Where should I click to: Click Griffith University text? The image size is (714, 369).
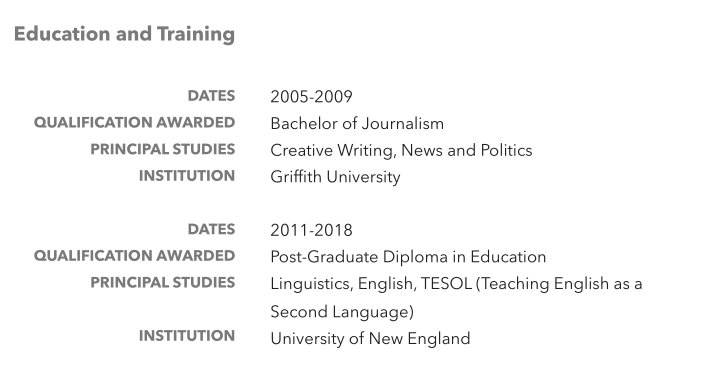(x=336, y=177)
